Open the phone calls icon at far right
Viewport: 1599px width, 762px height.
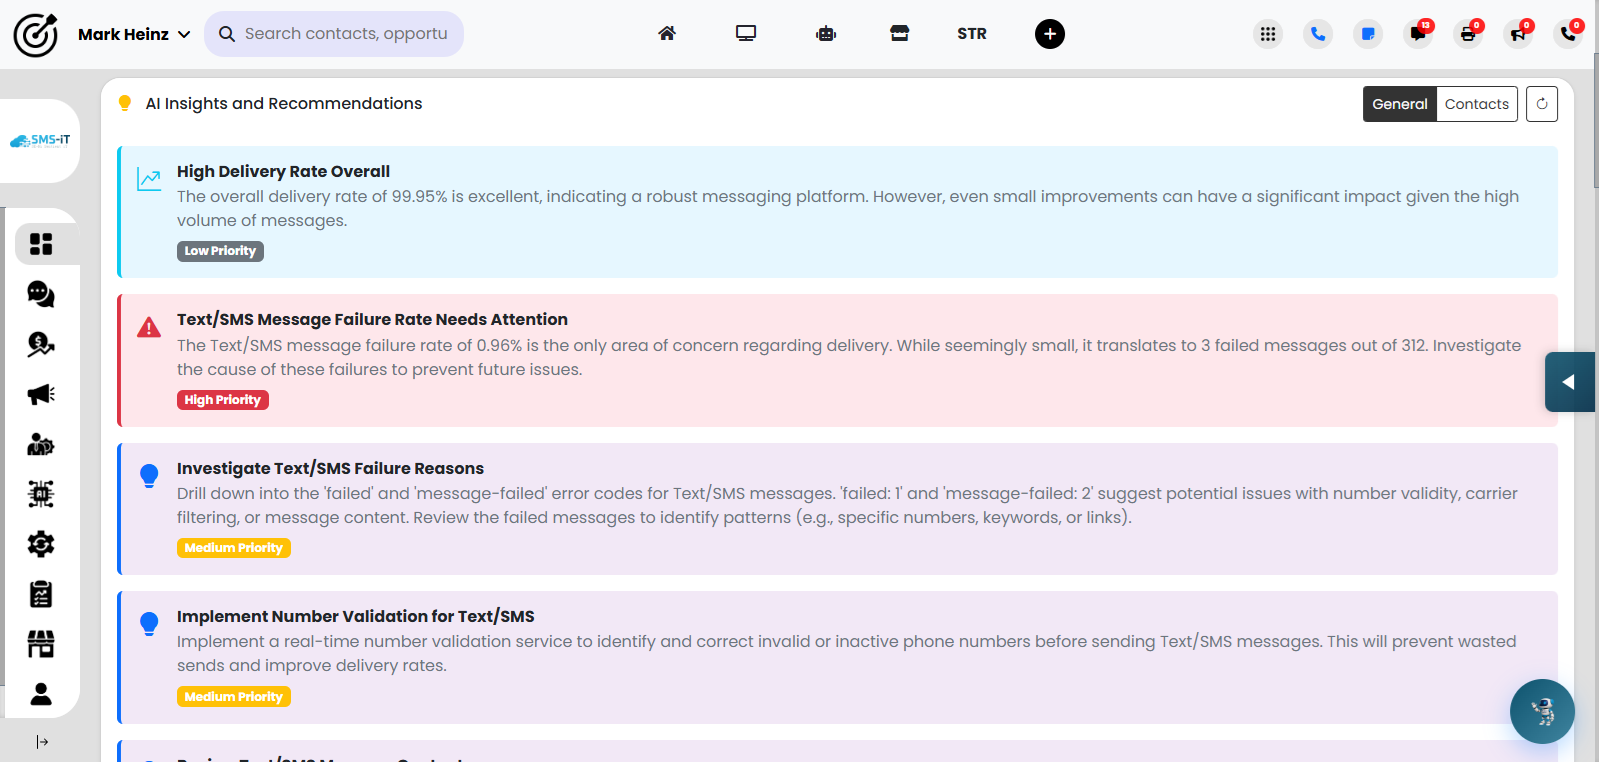pyautogui.click(x=1568, y=34)
